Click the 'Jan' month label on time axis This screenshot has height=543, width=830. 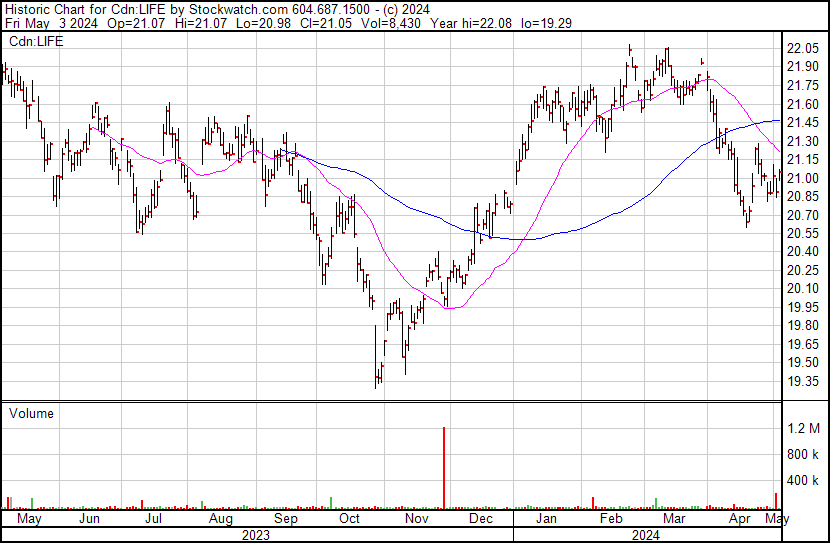[x=546, y=519]
